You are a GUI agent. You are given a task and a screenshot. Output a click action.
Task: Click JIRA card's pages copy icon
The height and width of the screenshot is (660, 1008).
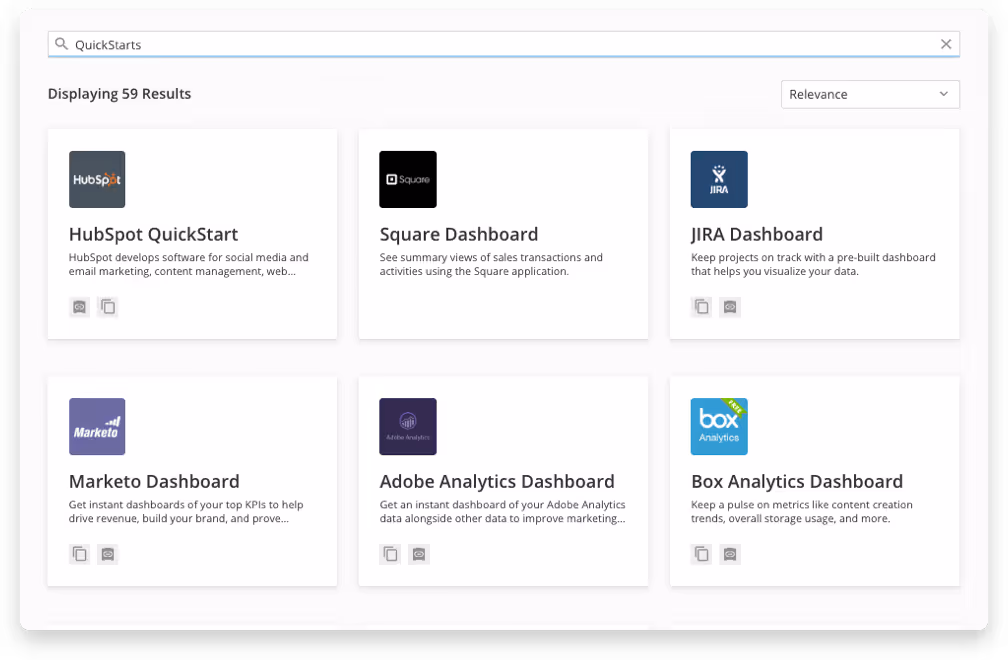[x=701, y=307]
